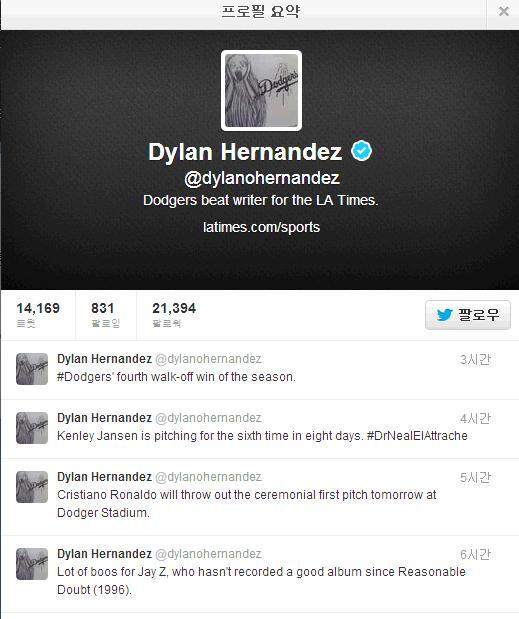Viewport: 519px width, 619px height.
Task: View the 14,169 tweets count tab
Action: [38, 315]
